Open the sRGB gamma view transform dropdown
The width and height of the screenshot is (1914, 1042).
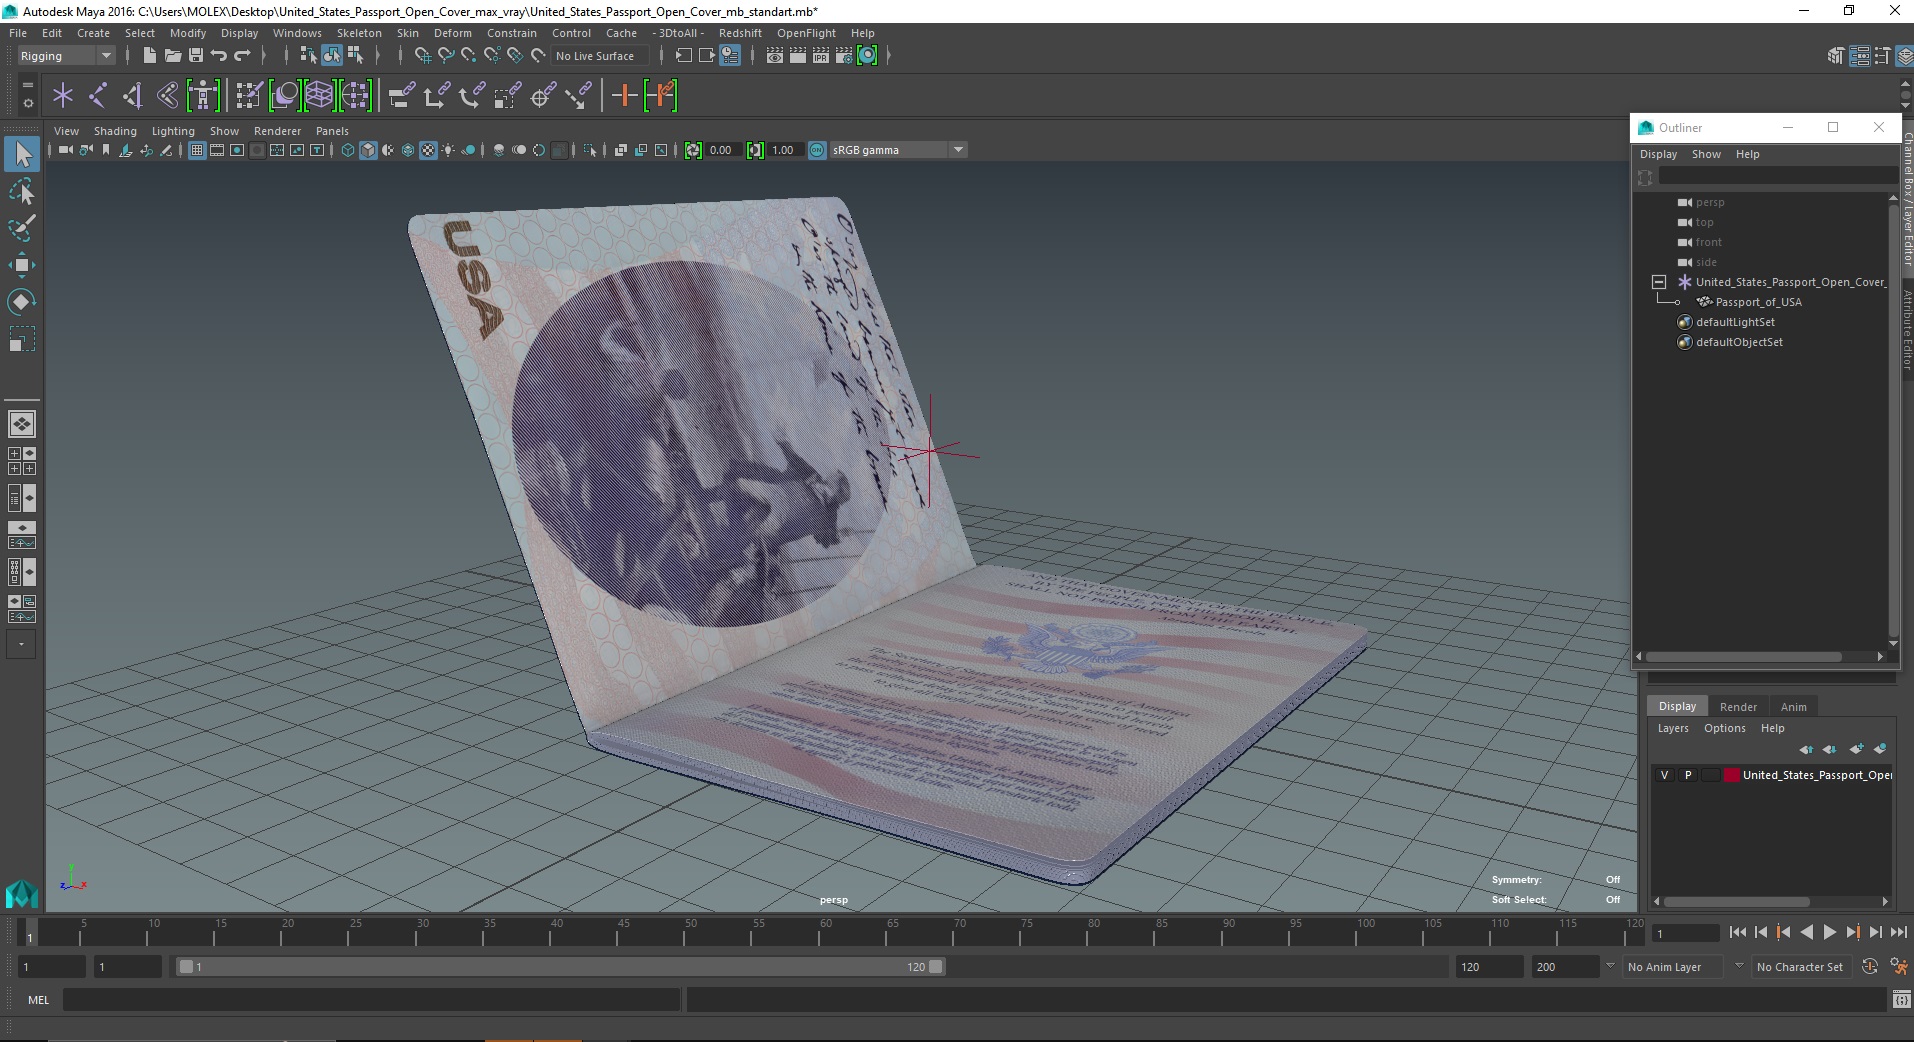(x=898, y=150)
